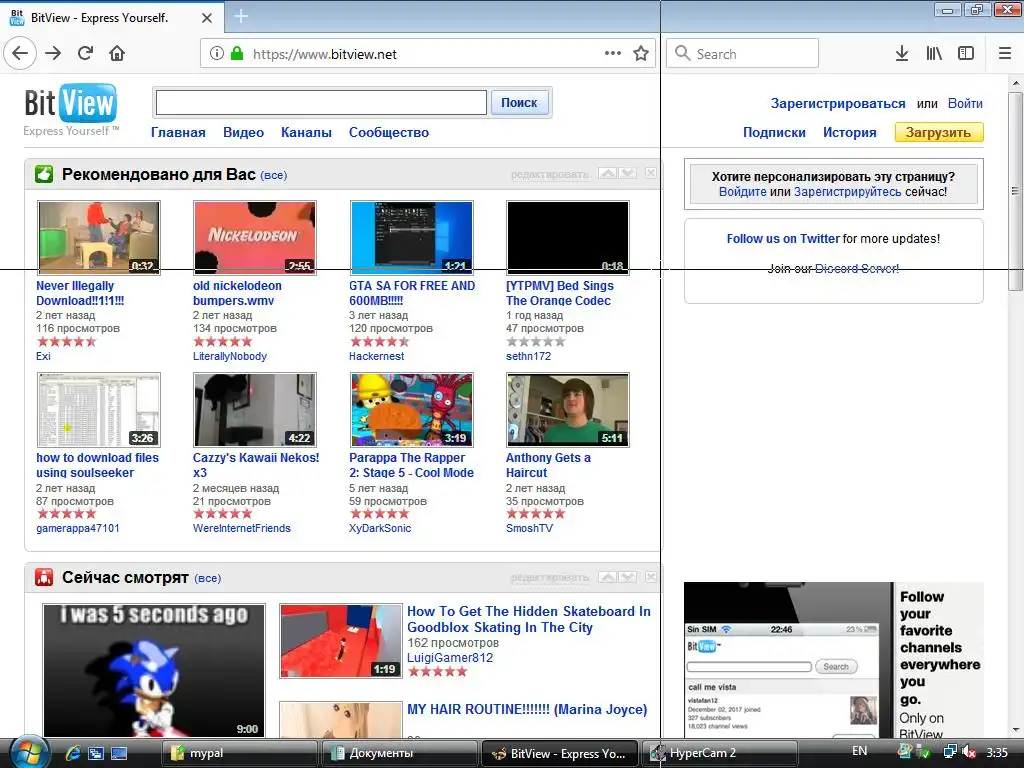Viewport: 1024px width, 768px height.
Task: Click Войдите link in personalization box
Action: tap(743, 192)
